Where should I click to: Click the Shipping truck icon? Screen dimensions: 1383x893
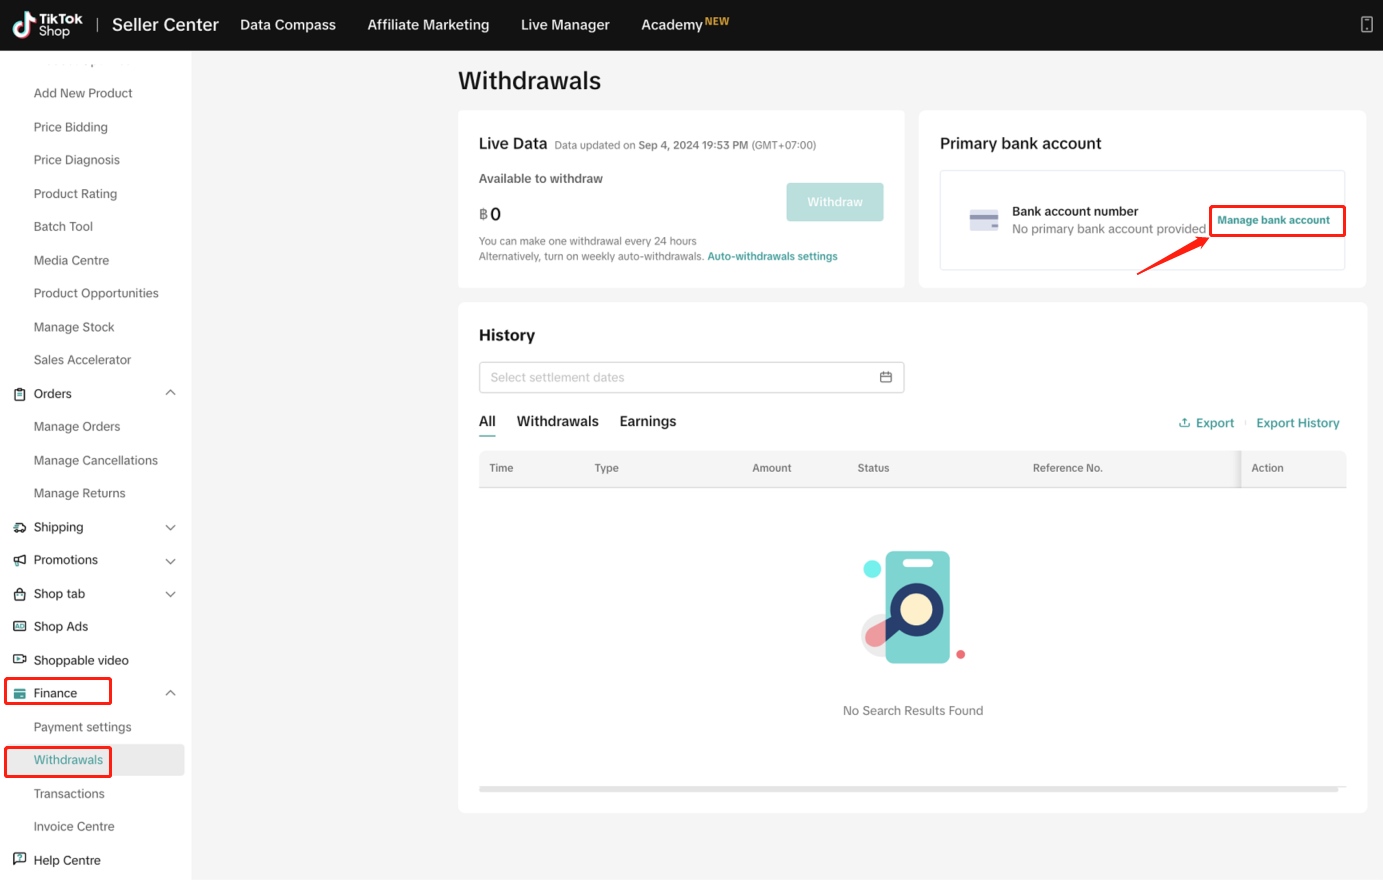point(19,527)
